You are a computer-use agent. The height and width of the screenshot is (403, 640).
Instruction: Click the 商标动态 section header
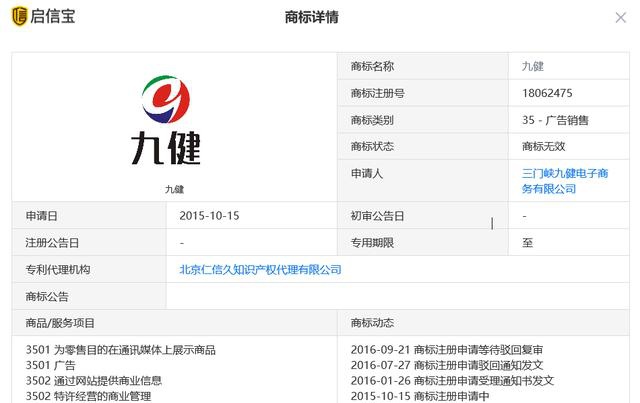372,323
